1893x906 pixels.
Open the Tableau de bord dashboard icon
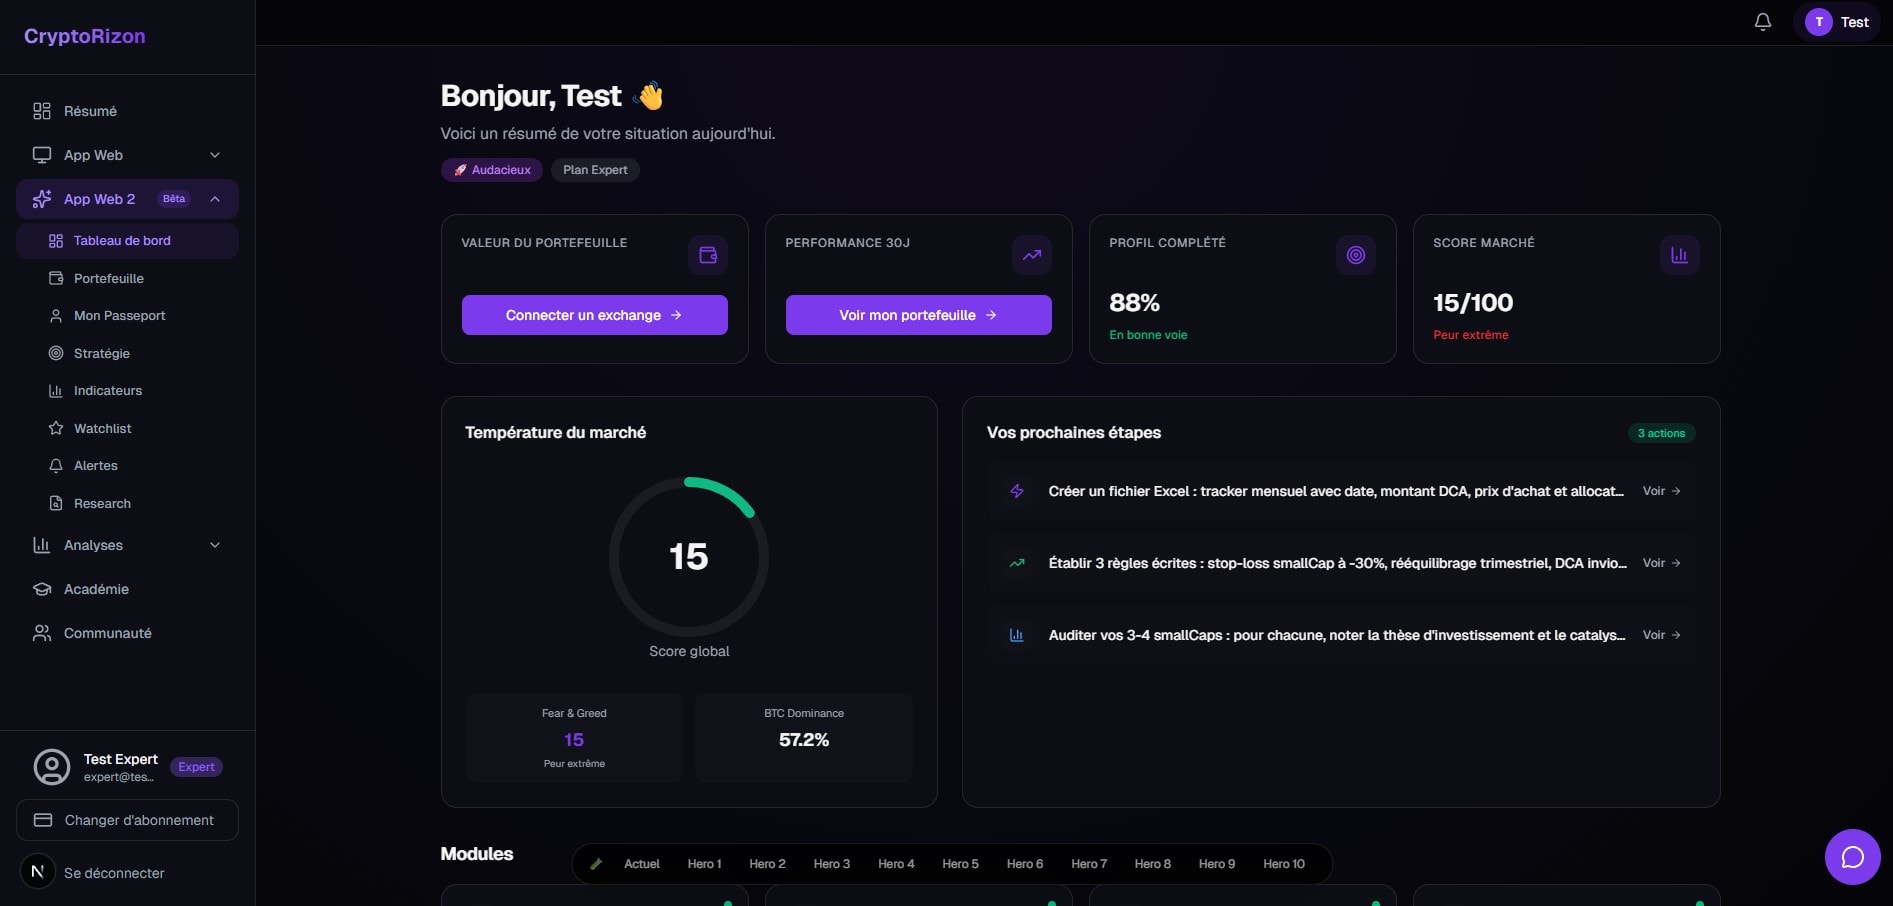tap(54, 240)
